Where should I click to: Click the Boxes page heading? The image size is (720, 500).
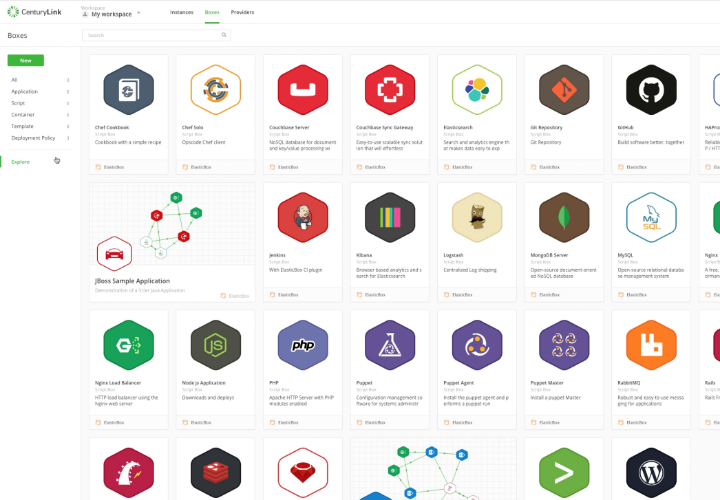(17, 35)
